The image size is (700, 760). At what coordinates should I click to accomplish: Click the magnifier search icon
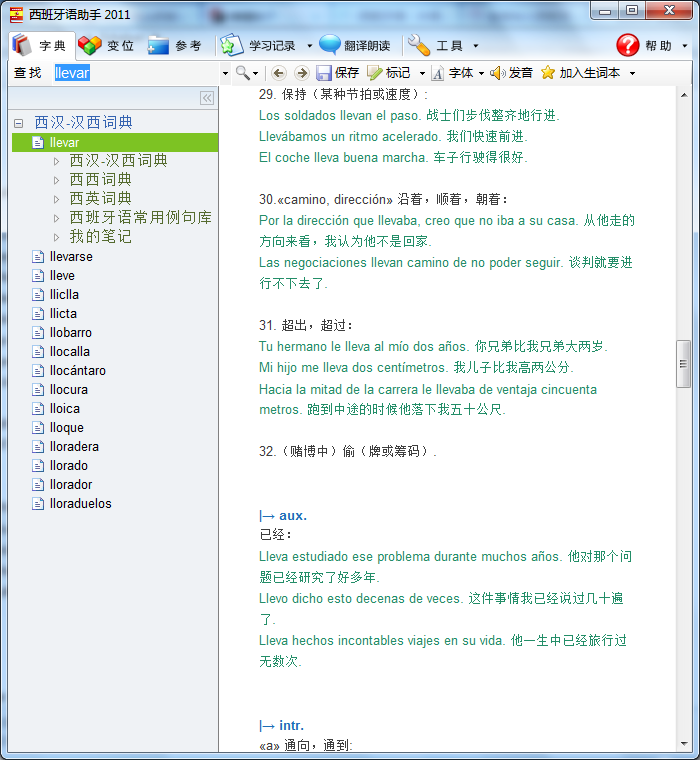coord(242,73)
